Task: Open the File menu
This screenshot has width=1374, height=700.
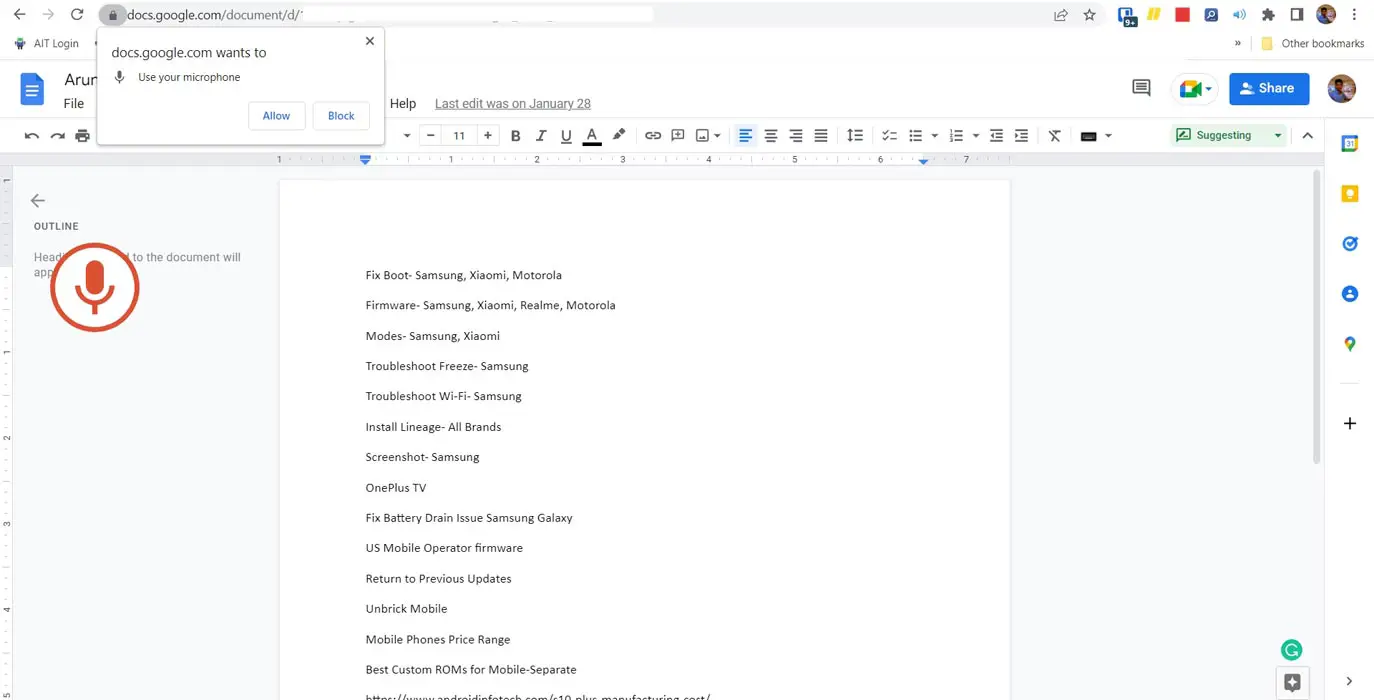Action: (74, 104)
